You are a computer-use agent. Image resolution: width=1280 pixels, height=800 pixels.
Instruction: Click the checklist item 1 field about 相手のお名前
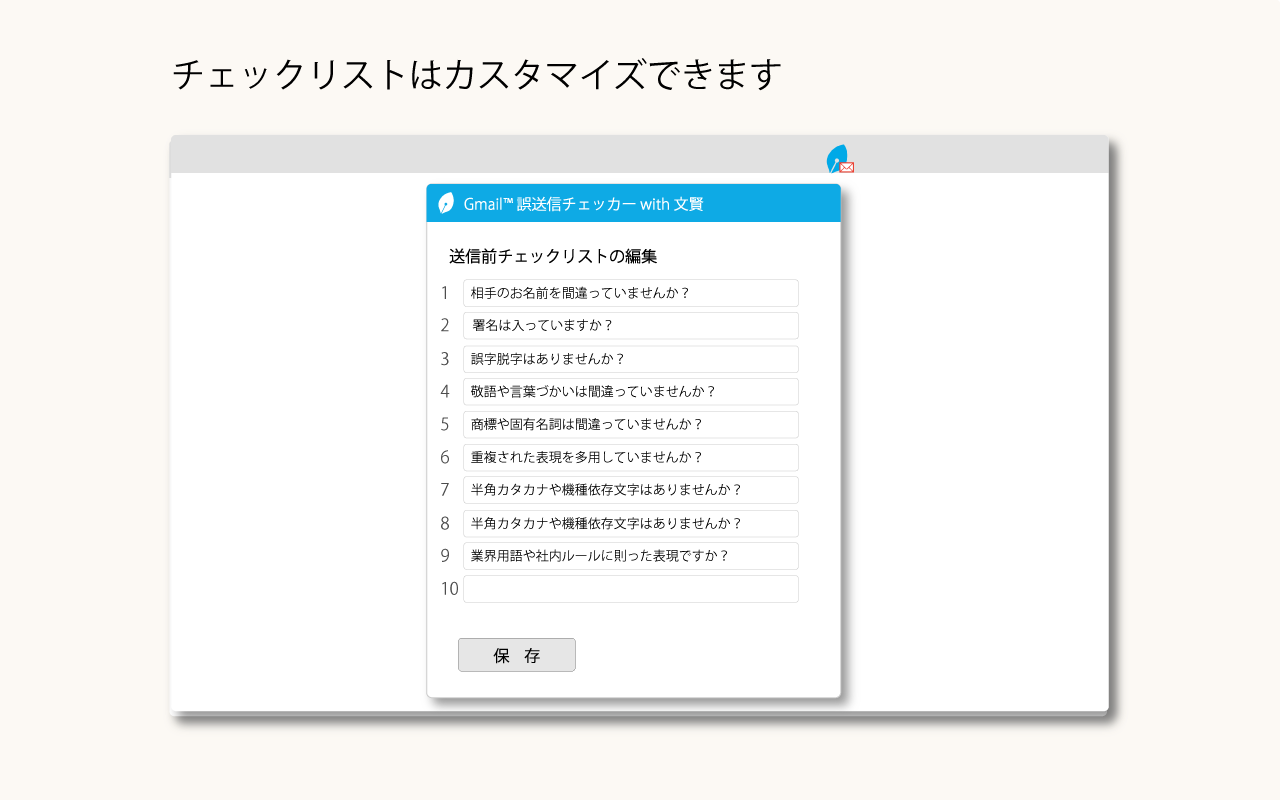pyautogui.click(x=630, y=293)
